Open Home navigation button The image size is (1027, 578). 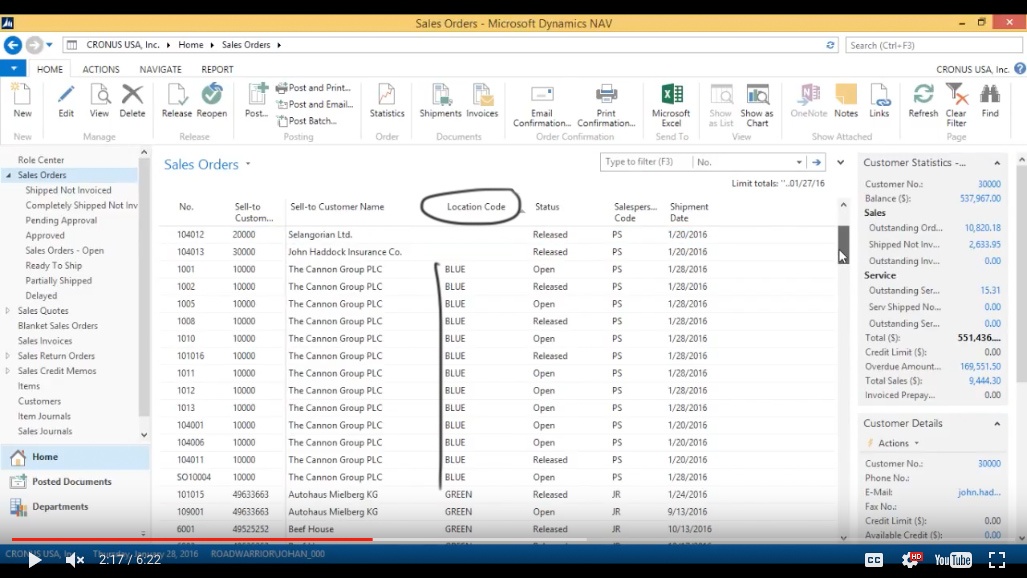pos(73,457)
